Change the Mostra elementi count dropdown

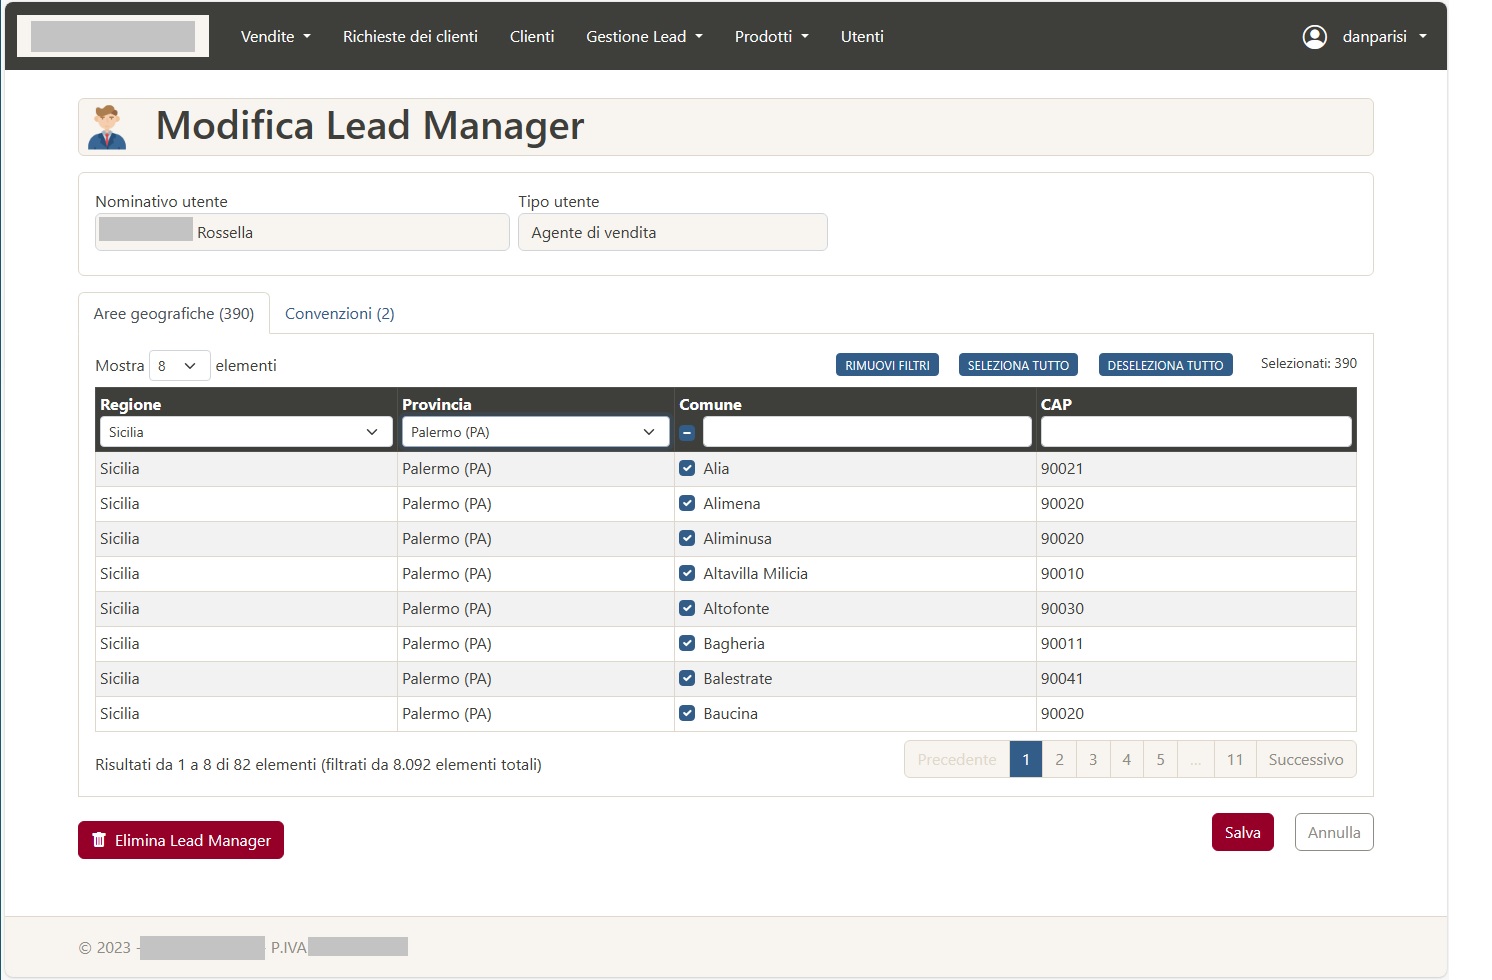[x=179, y=366]
